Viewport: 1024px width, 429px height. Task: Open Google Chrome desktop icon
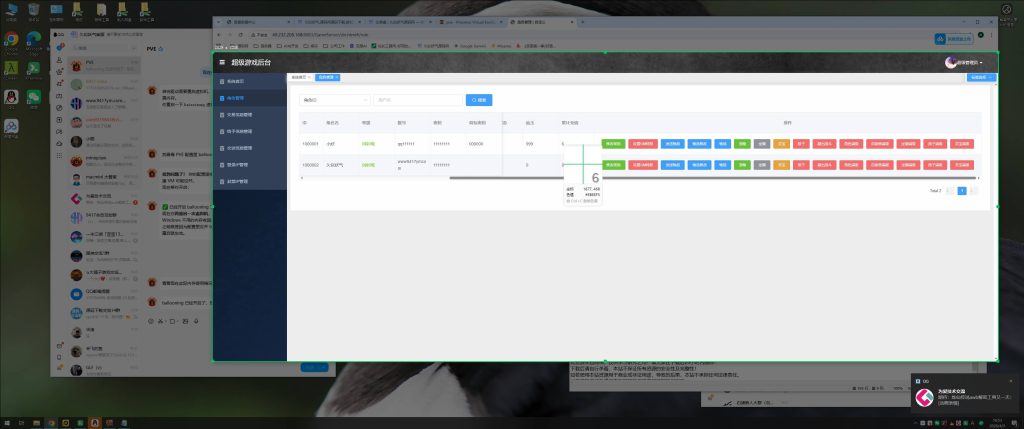pos(11,40)
